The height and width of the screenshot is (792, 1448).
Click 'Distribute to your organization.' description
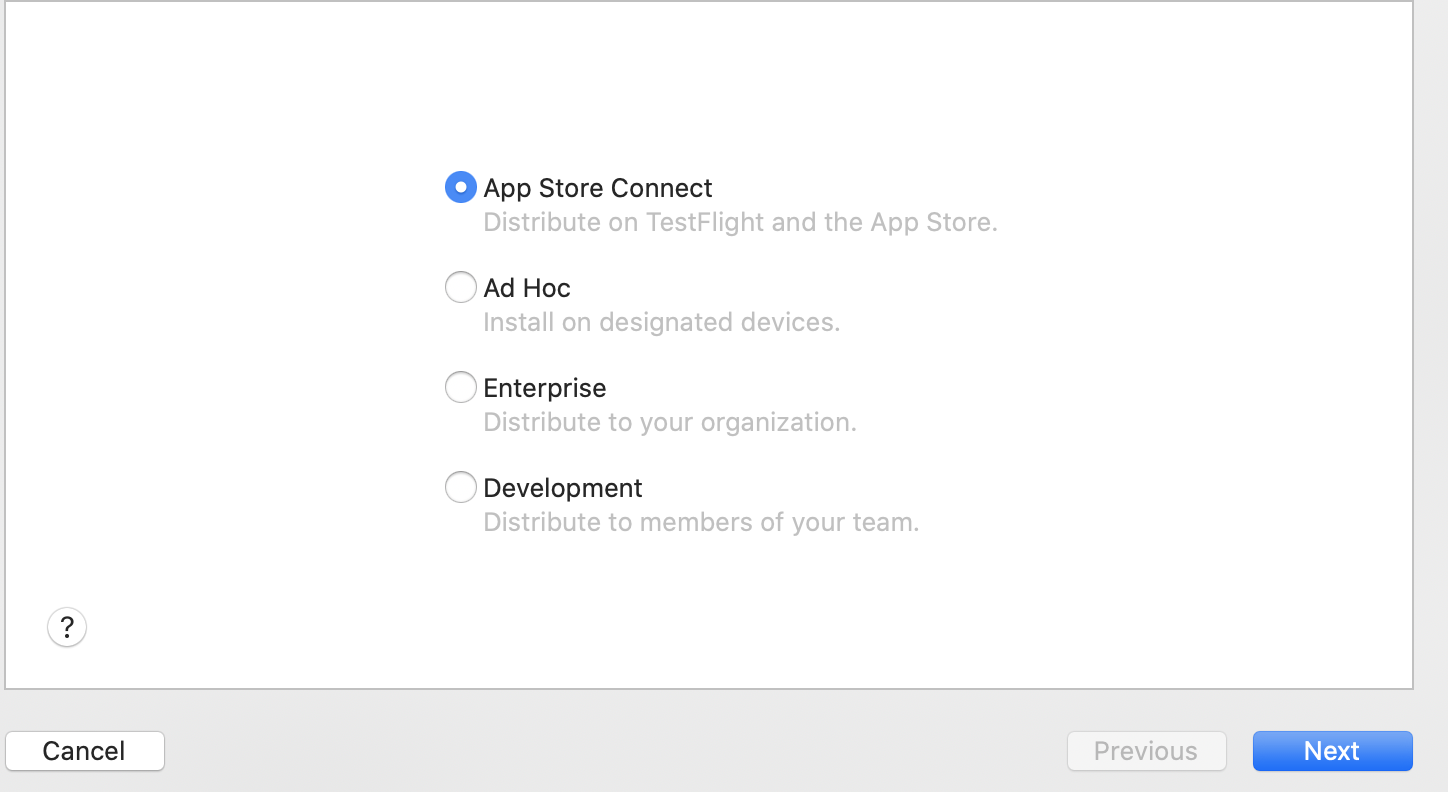pos(670,422)
